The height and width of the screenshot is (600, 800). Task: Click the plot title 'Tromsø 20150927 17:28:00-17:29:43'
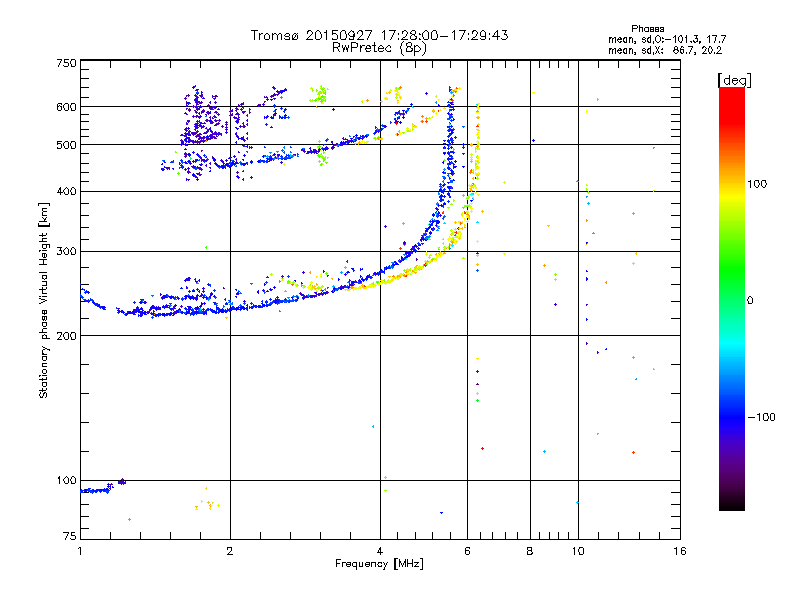coord(379,35)
